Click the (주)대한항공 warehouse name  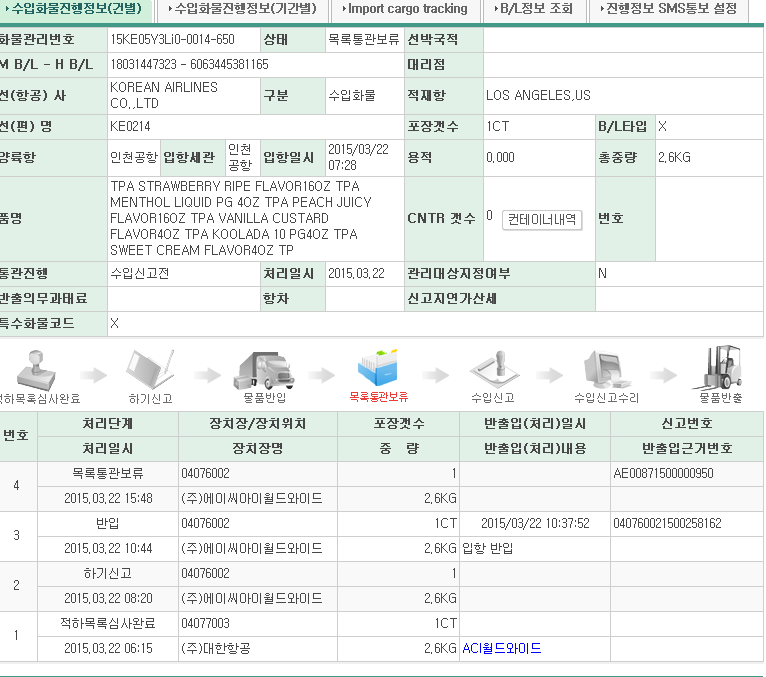[x=216, y=648]
